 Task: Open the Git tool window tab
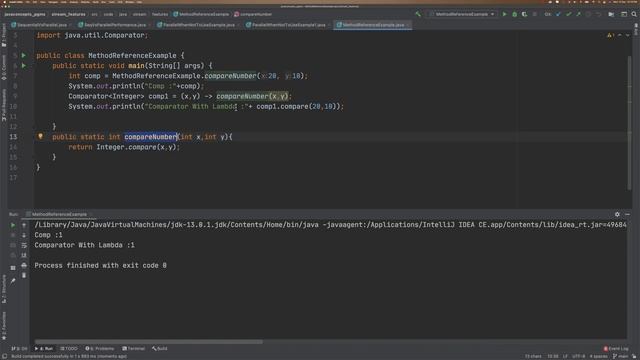coord(19,349)
